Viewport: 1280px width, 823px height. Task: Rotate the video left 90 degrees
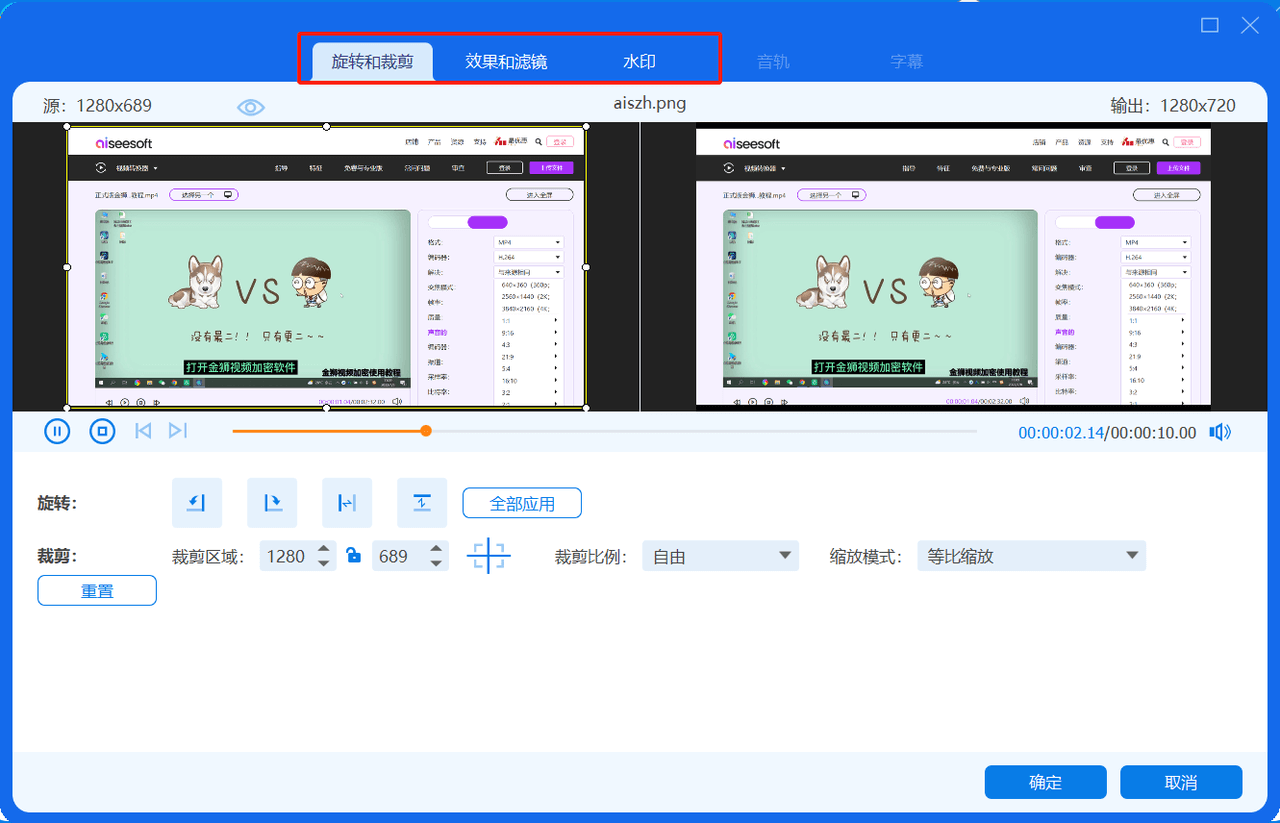197,503
